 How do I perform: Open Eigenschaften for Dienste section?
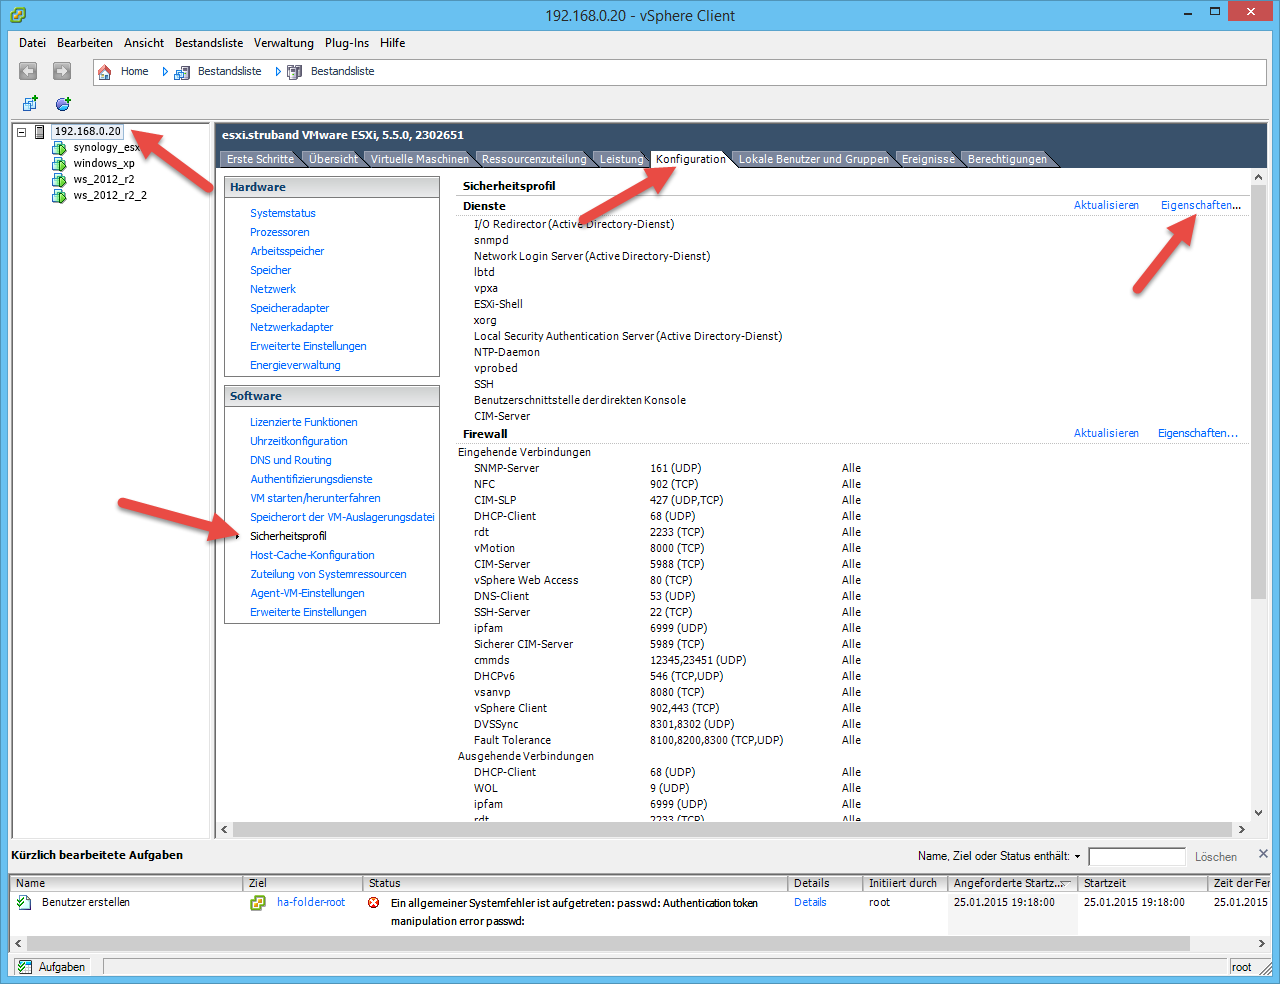pyautogui.click(x=1200, y=205)
